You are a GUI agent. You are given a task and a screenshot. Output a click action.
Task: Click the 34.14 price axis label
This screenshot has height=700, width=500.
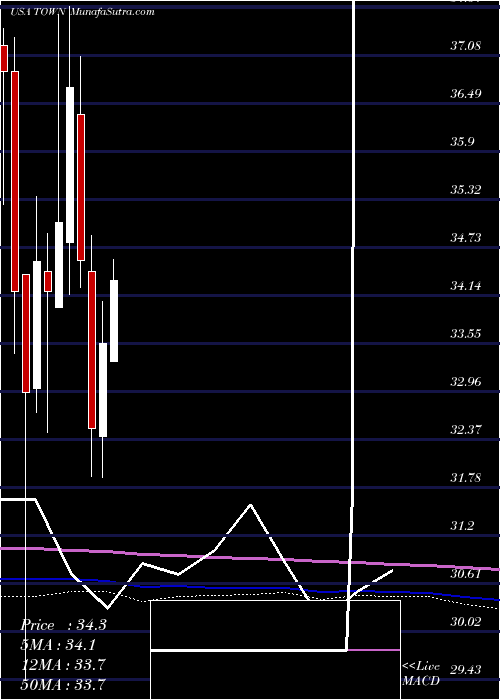click(x=466, y=286)
